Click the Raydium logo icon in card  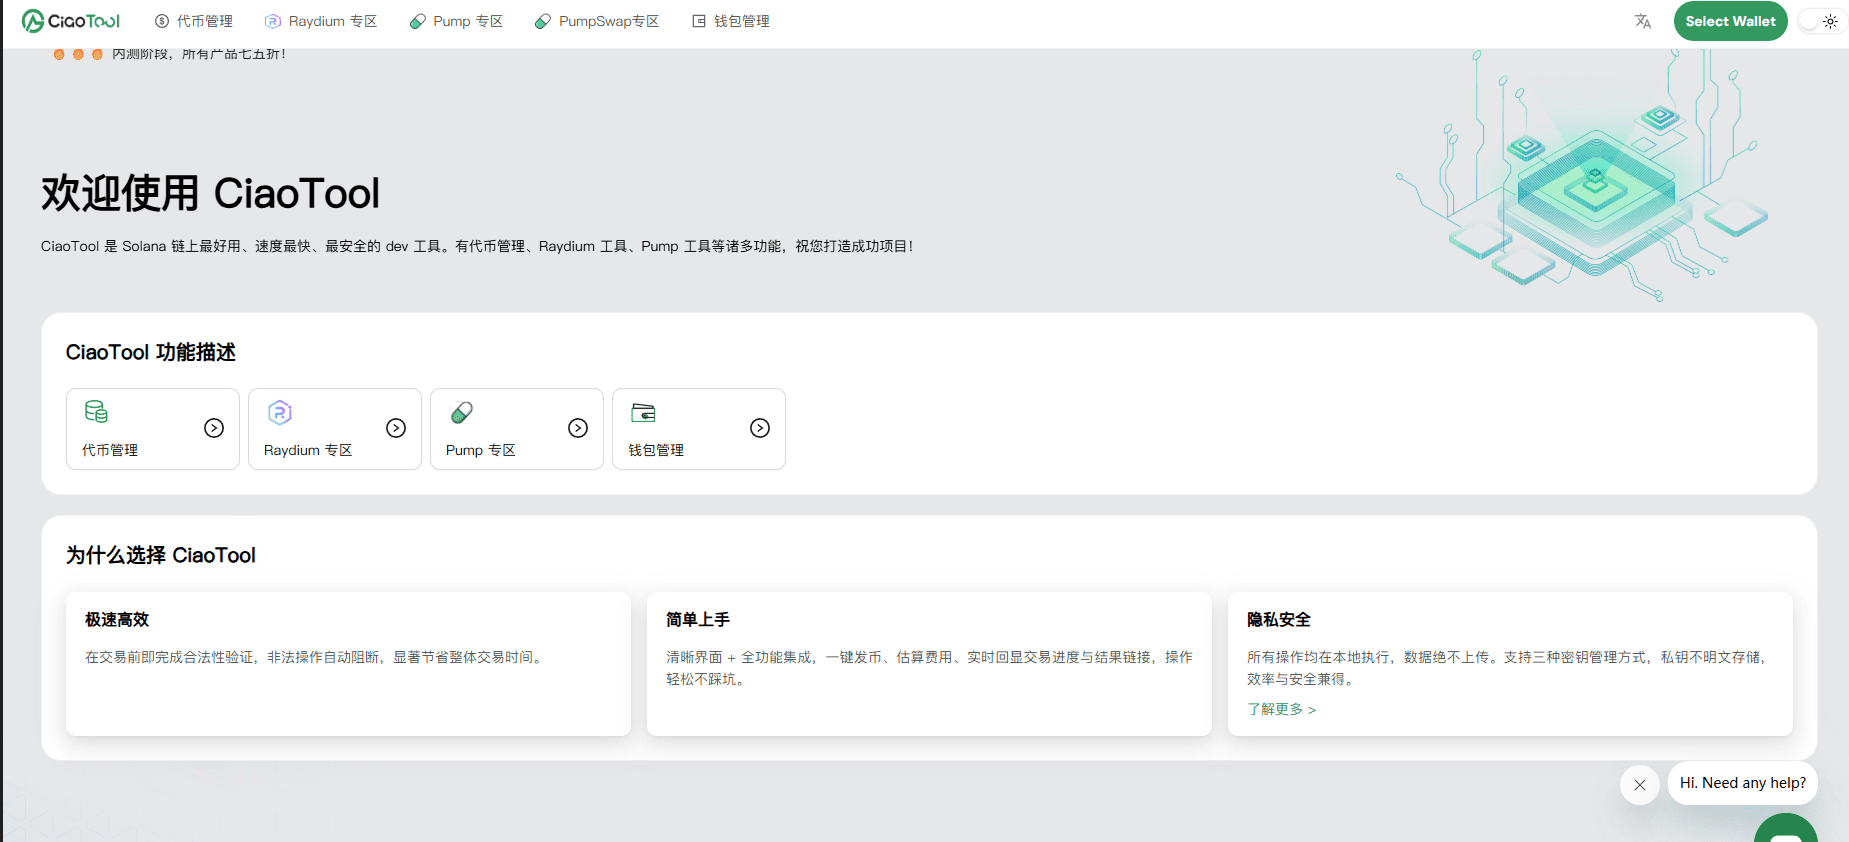[x=280, y=412]
